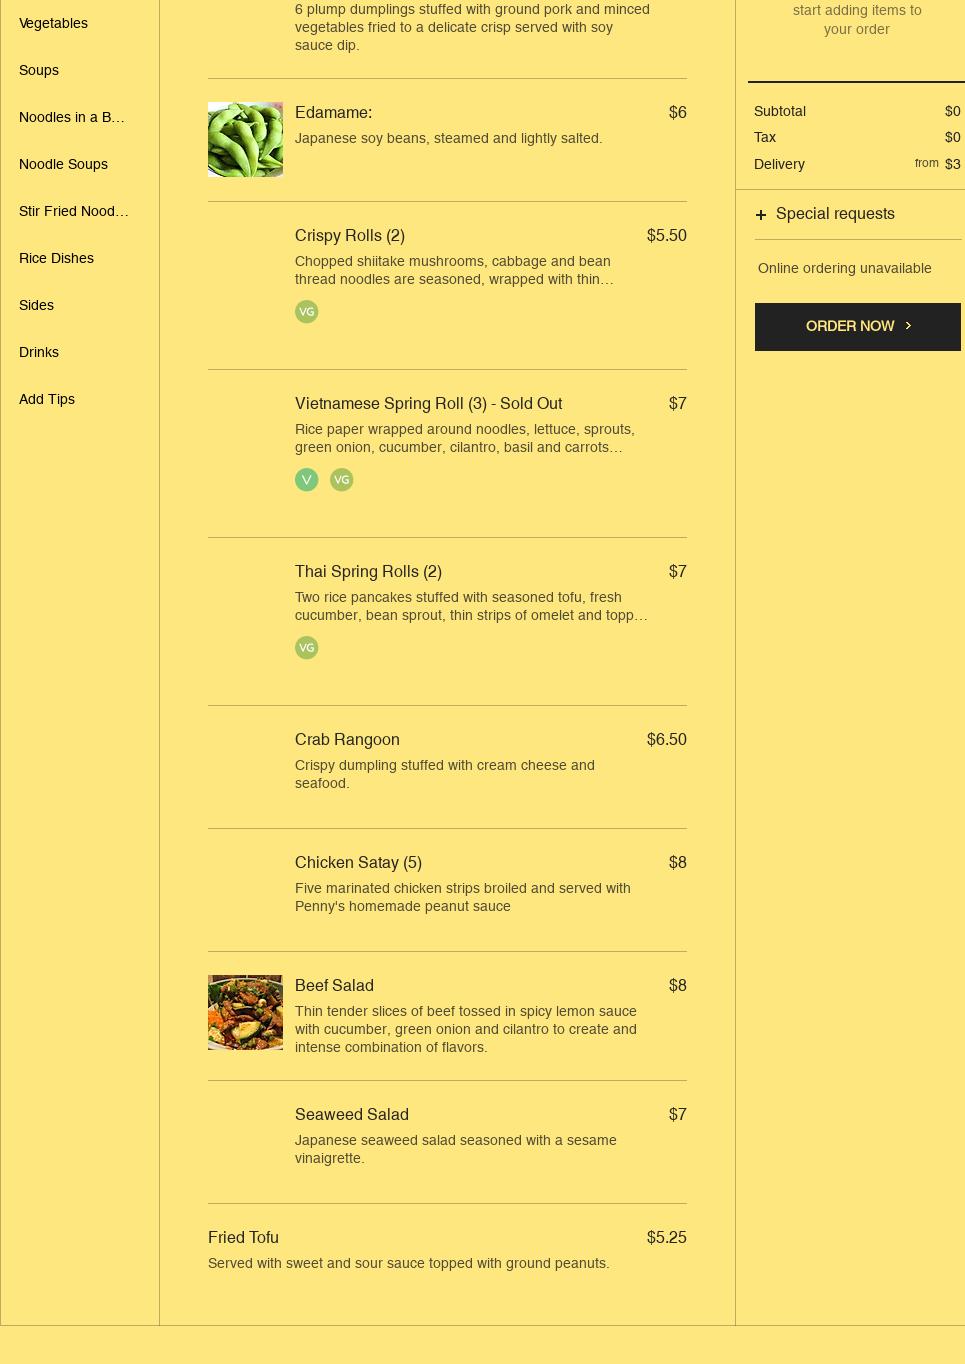Open the Chicken Satay (5) item
Screen dimensions: 965x1364
point(358,863)
